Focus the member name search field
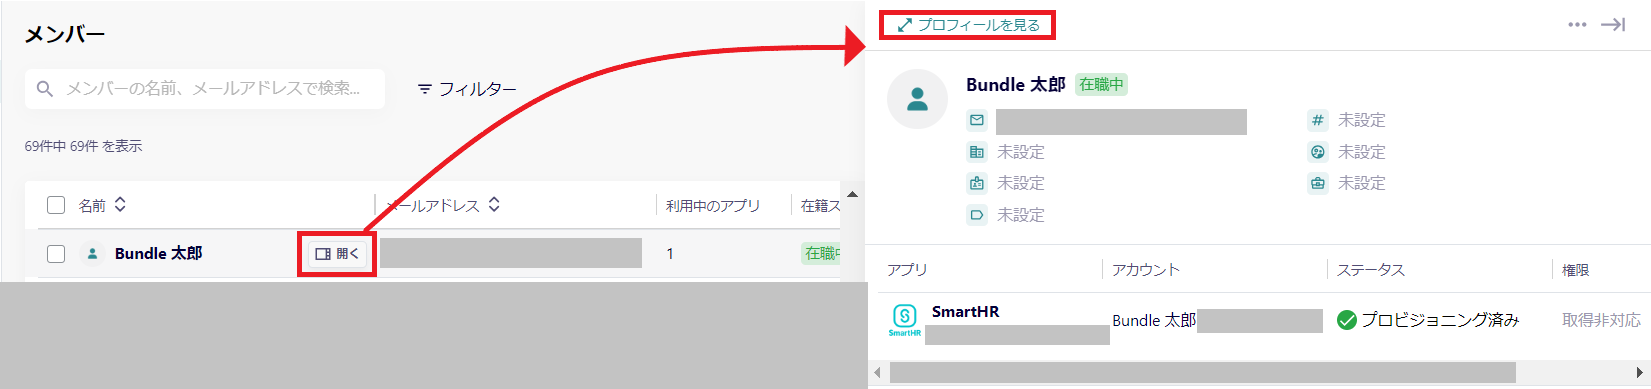Image resolution: width=1651 pixels, height=389 pixels. coord(205,89)
